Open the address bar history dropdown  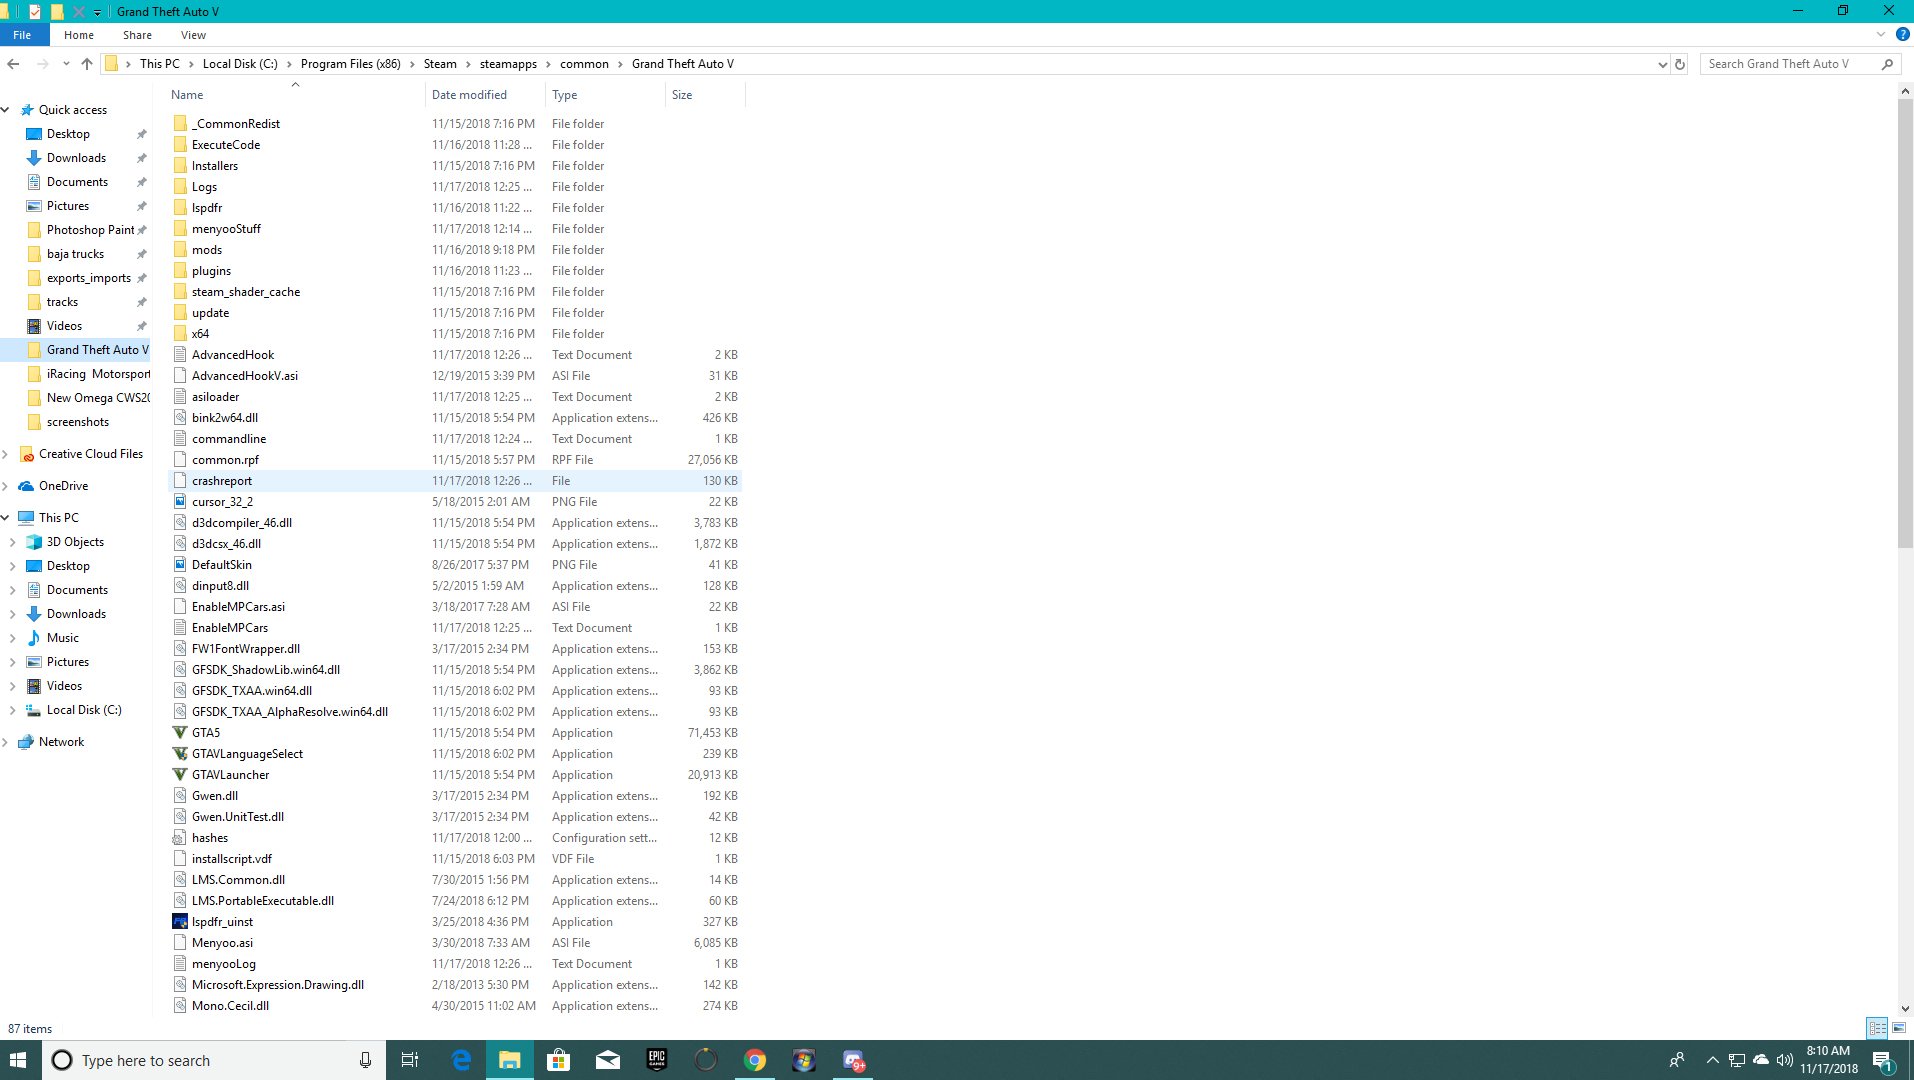click(1662, 64)
